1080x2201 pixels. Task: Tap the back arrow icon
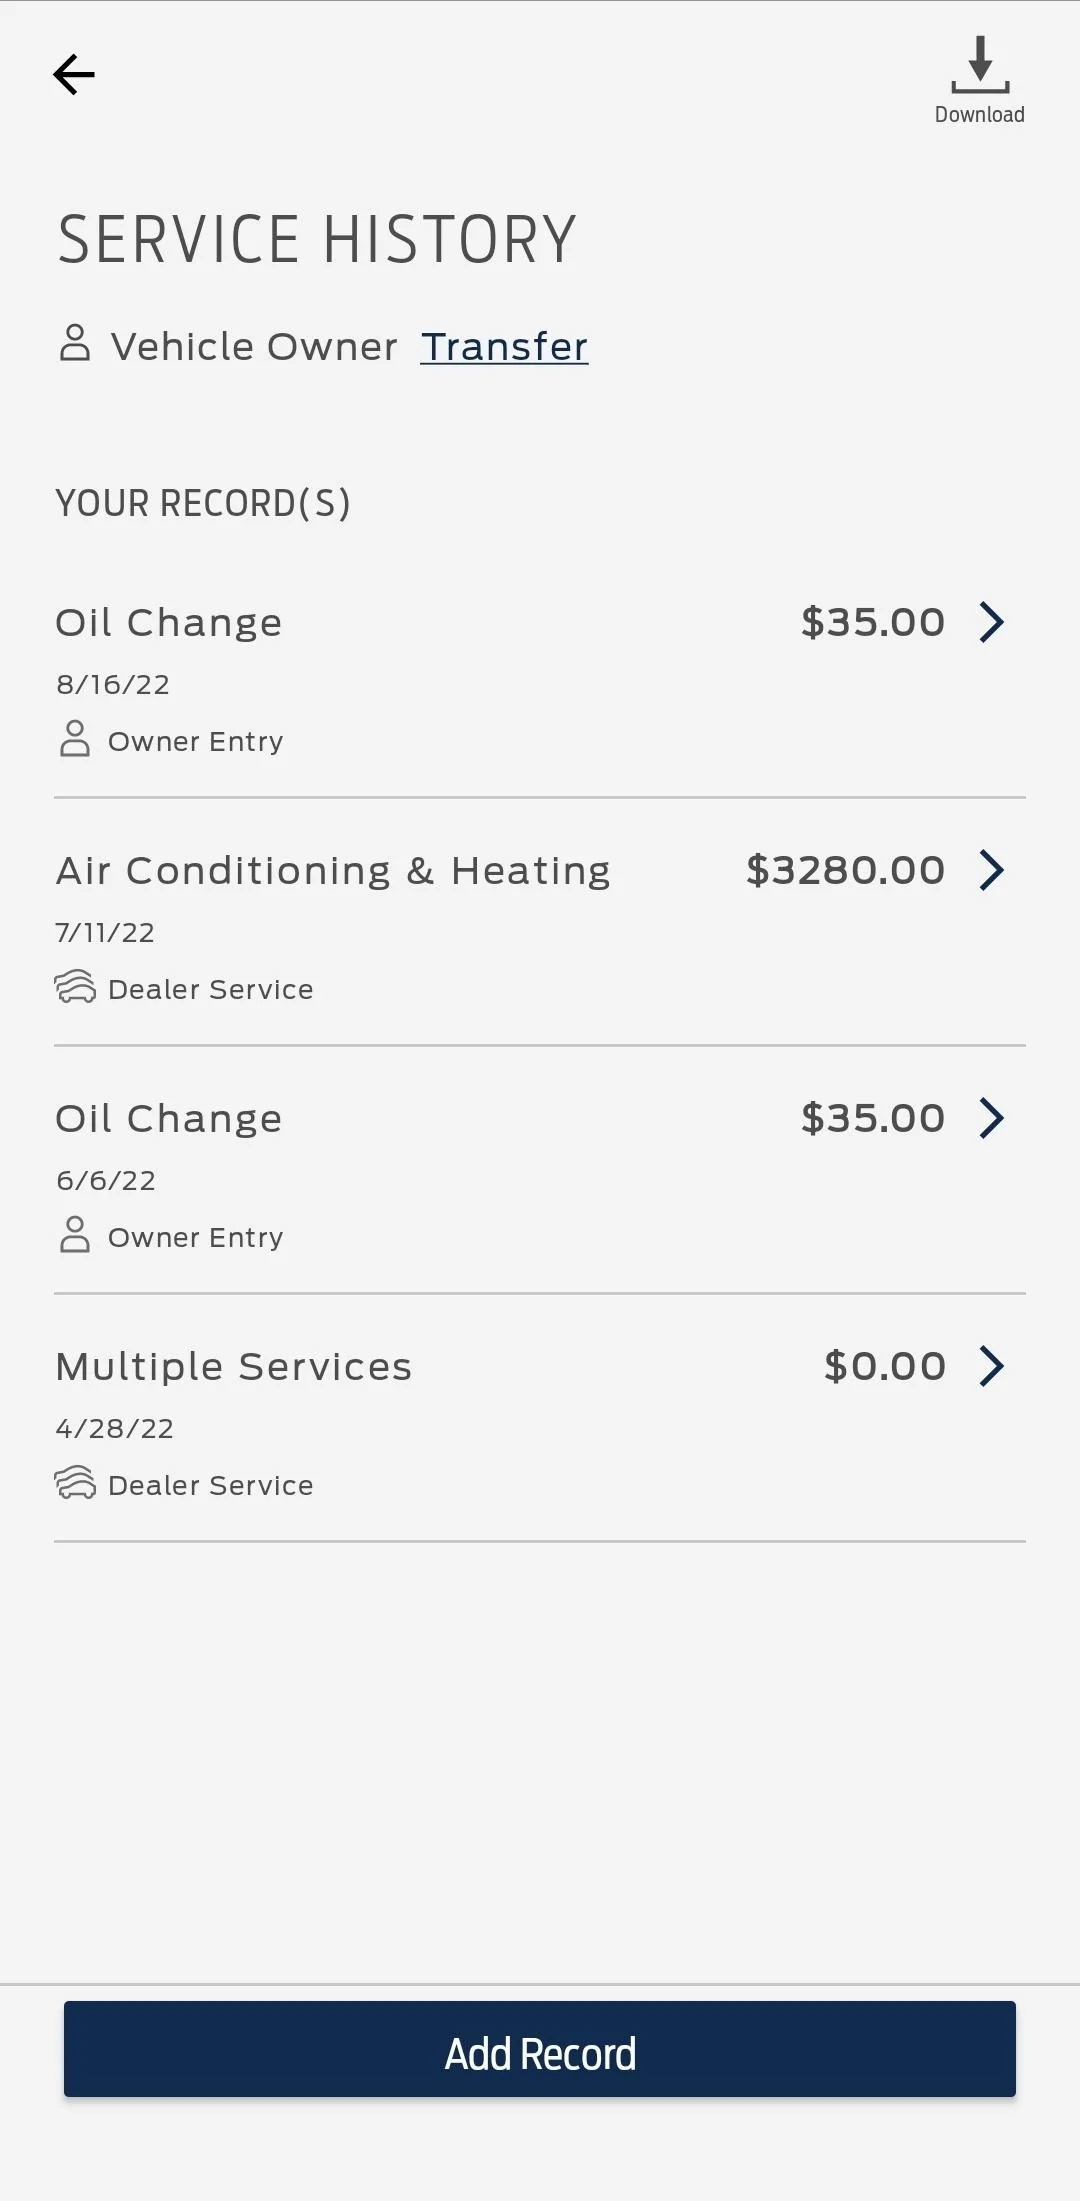tap(74, 75)
